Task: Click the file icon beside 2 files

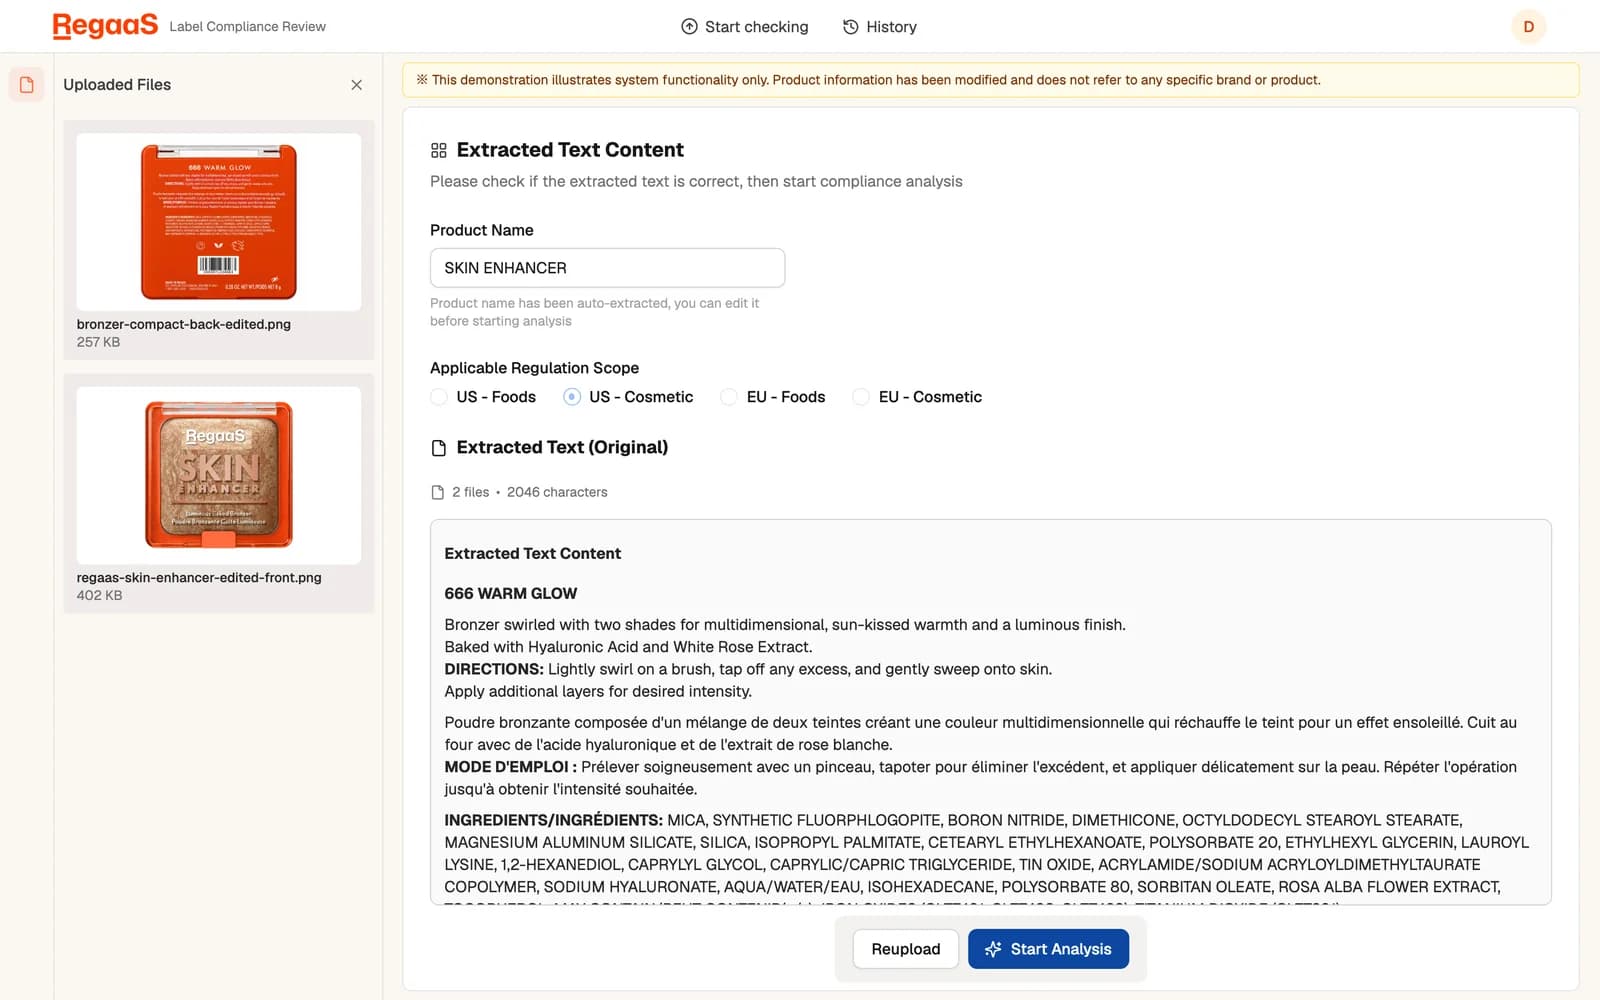Action: 437,492
